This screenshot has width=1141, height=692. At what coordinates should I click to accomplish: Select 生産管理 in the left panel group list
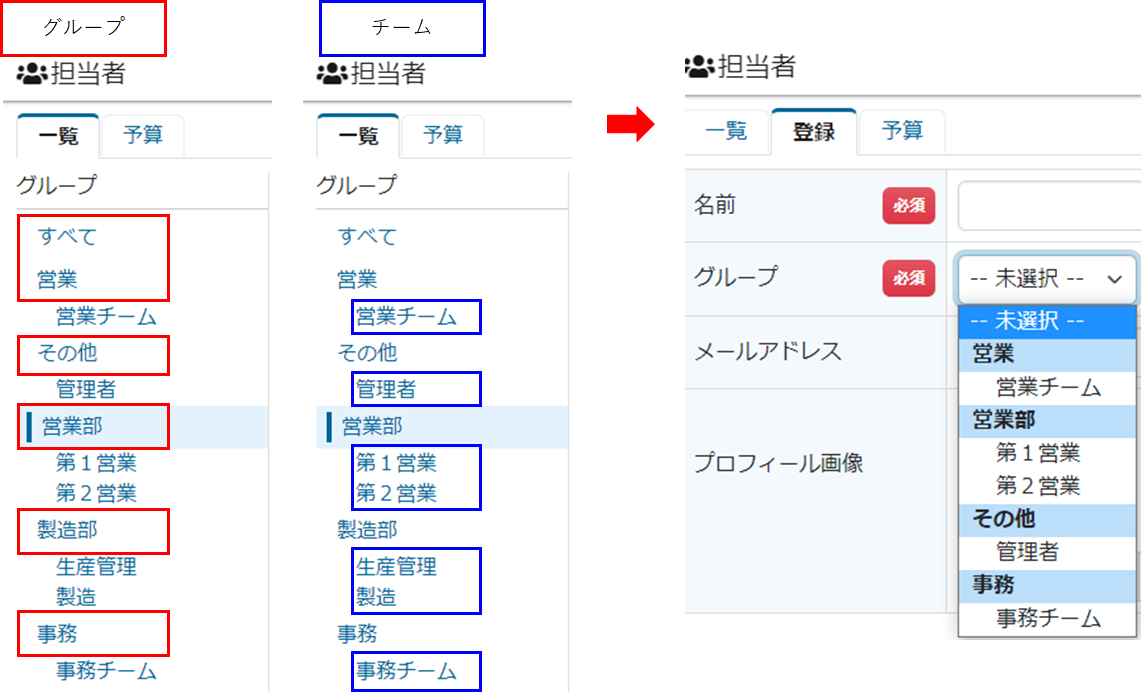coord(96,567)
